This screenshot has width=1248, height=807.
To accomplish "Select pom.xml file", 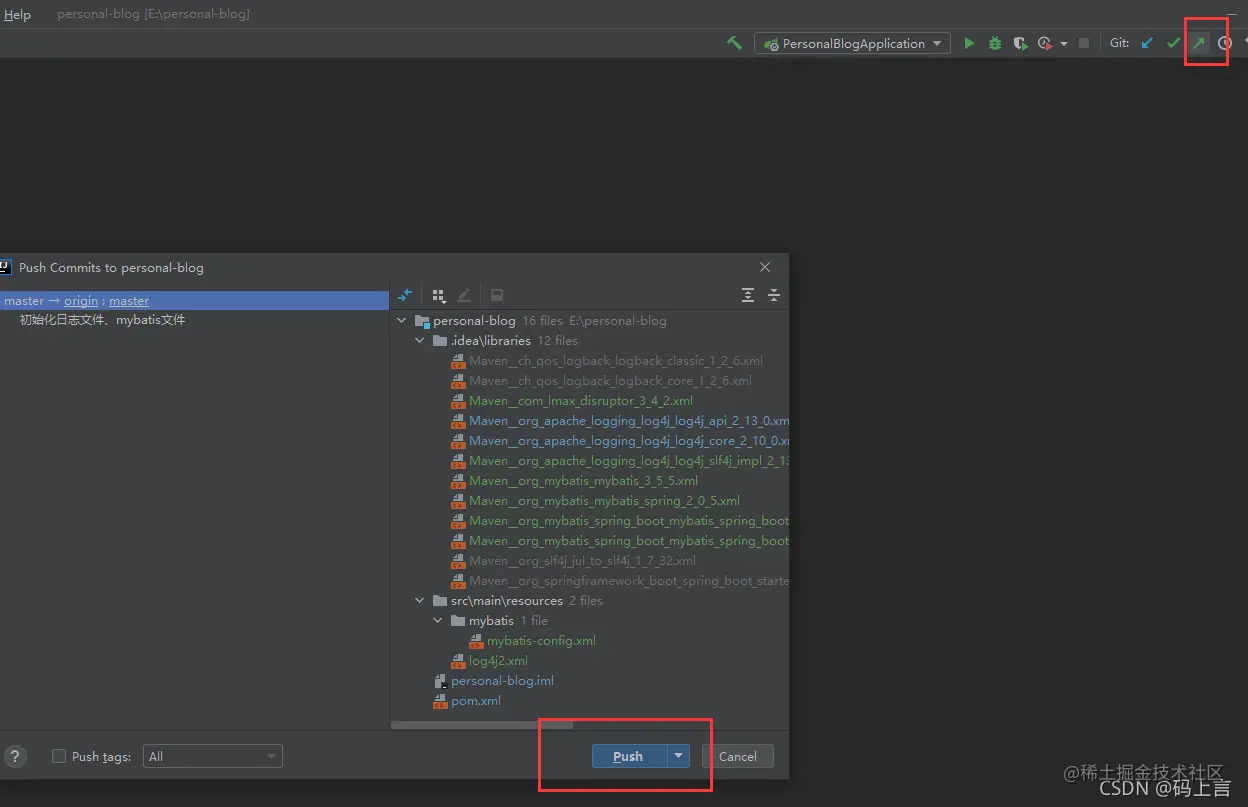I will (x=476, y=701).
